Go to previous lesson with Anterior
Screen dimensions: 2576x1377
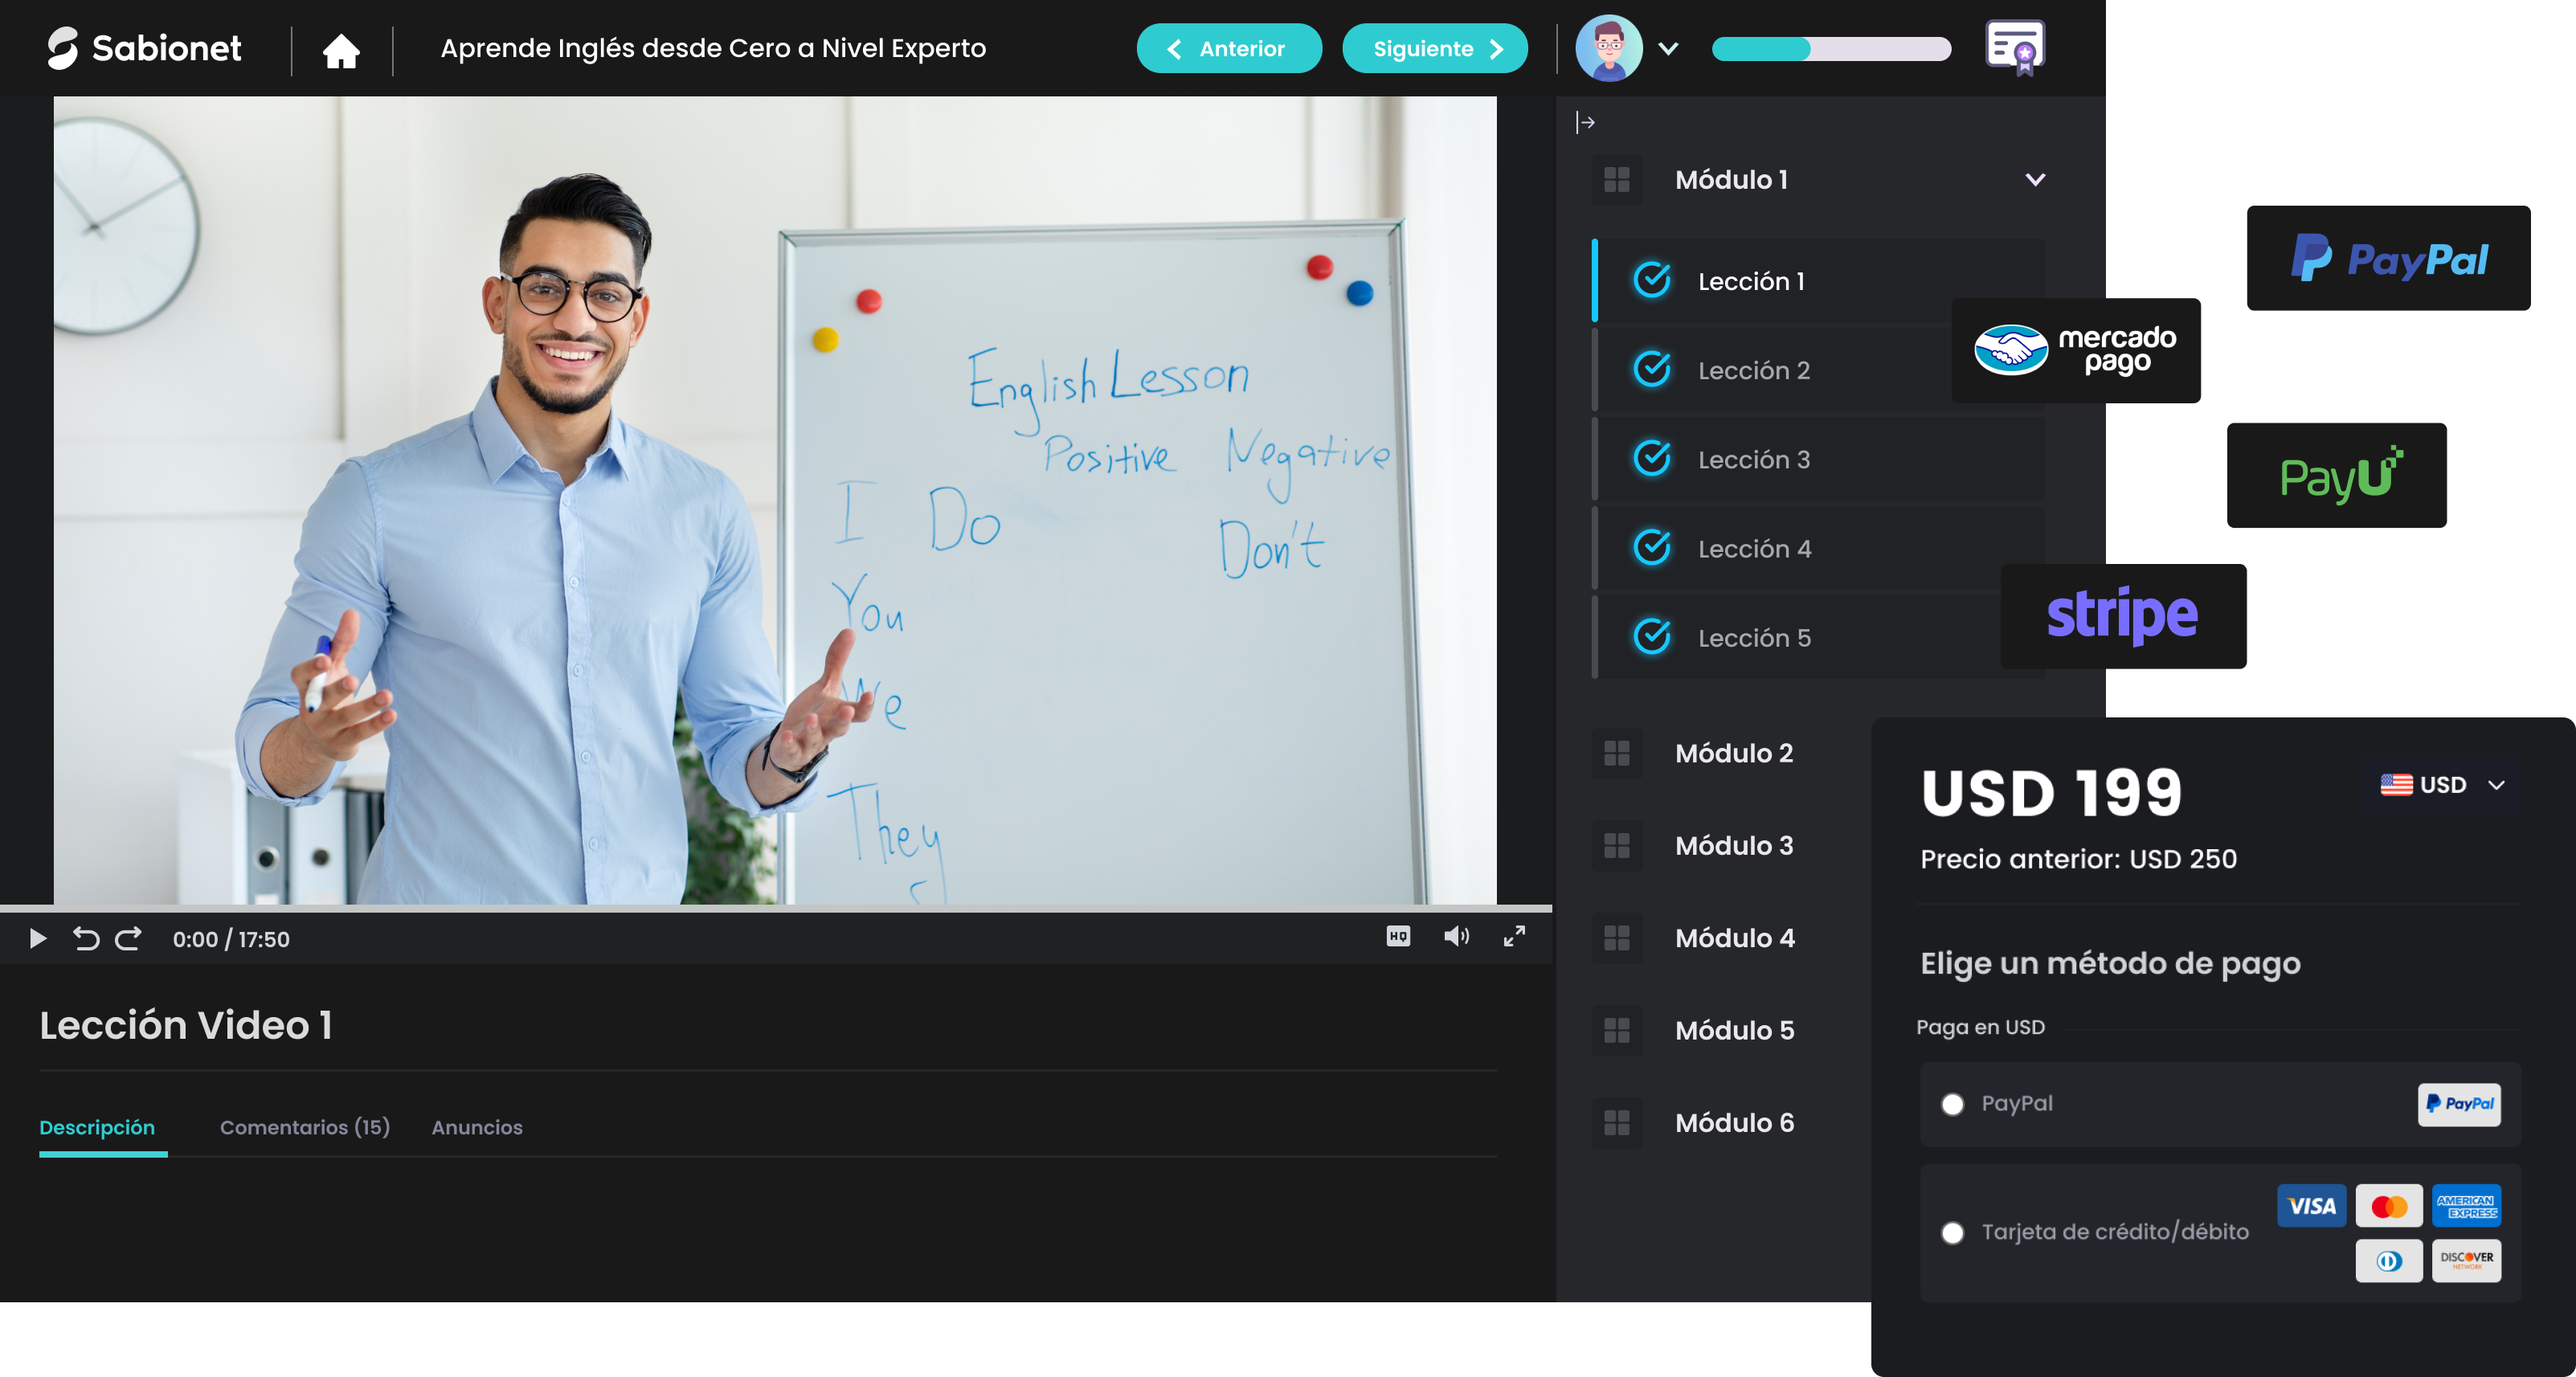[1229, 48]
